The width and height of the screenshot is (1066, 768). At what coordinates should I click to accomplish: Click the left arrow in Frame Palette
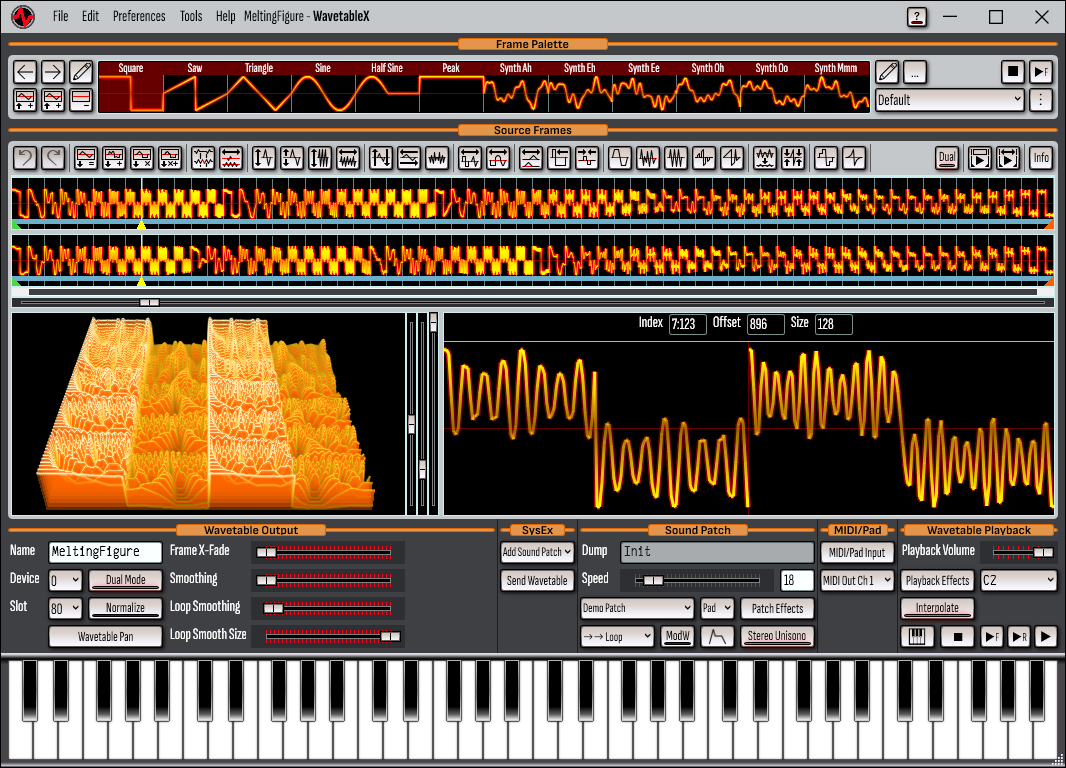pos(25,72)
